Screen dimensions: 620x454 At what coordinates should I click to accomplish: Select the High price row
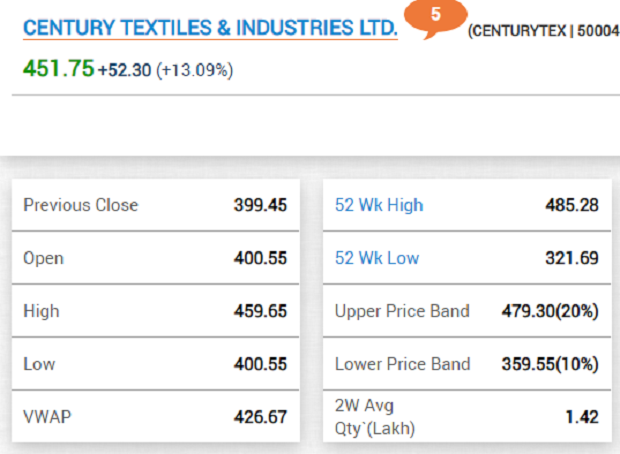coord(155,311)
